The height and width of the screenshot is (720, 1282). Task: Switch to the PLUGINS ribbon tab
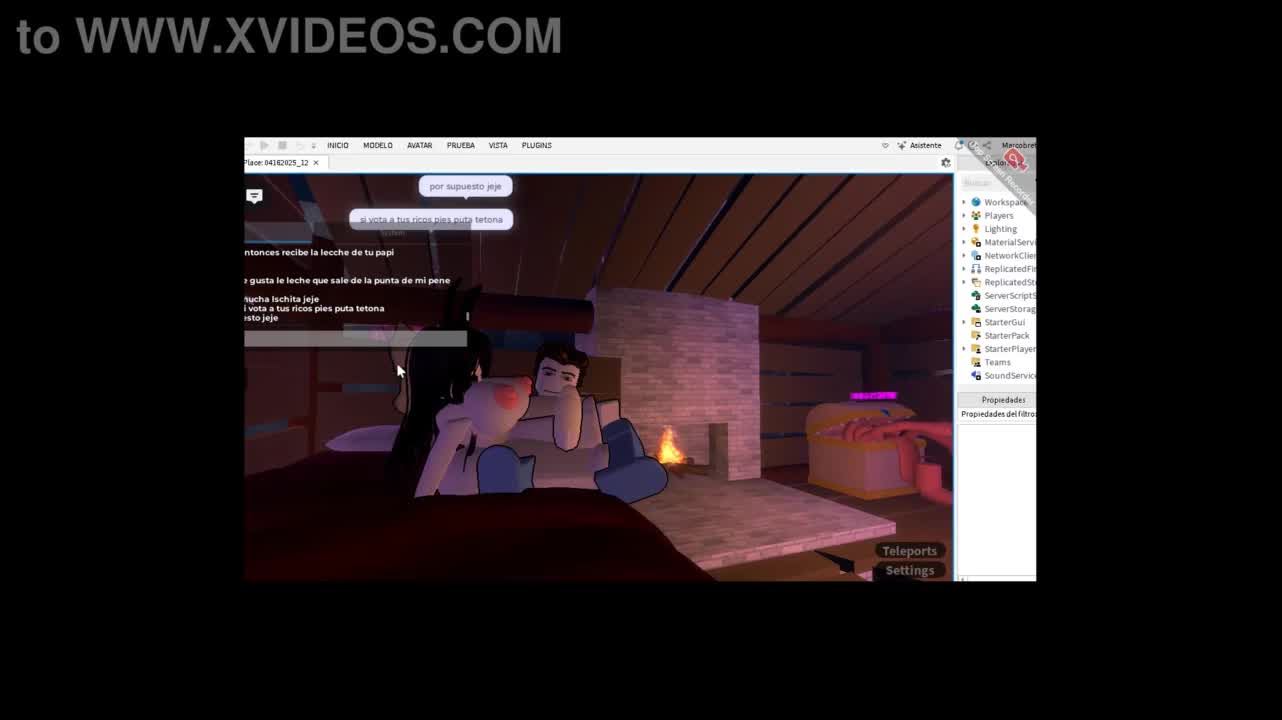click(536, 145)
